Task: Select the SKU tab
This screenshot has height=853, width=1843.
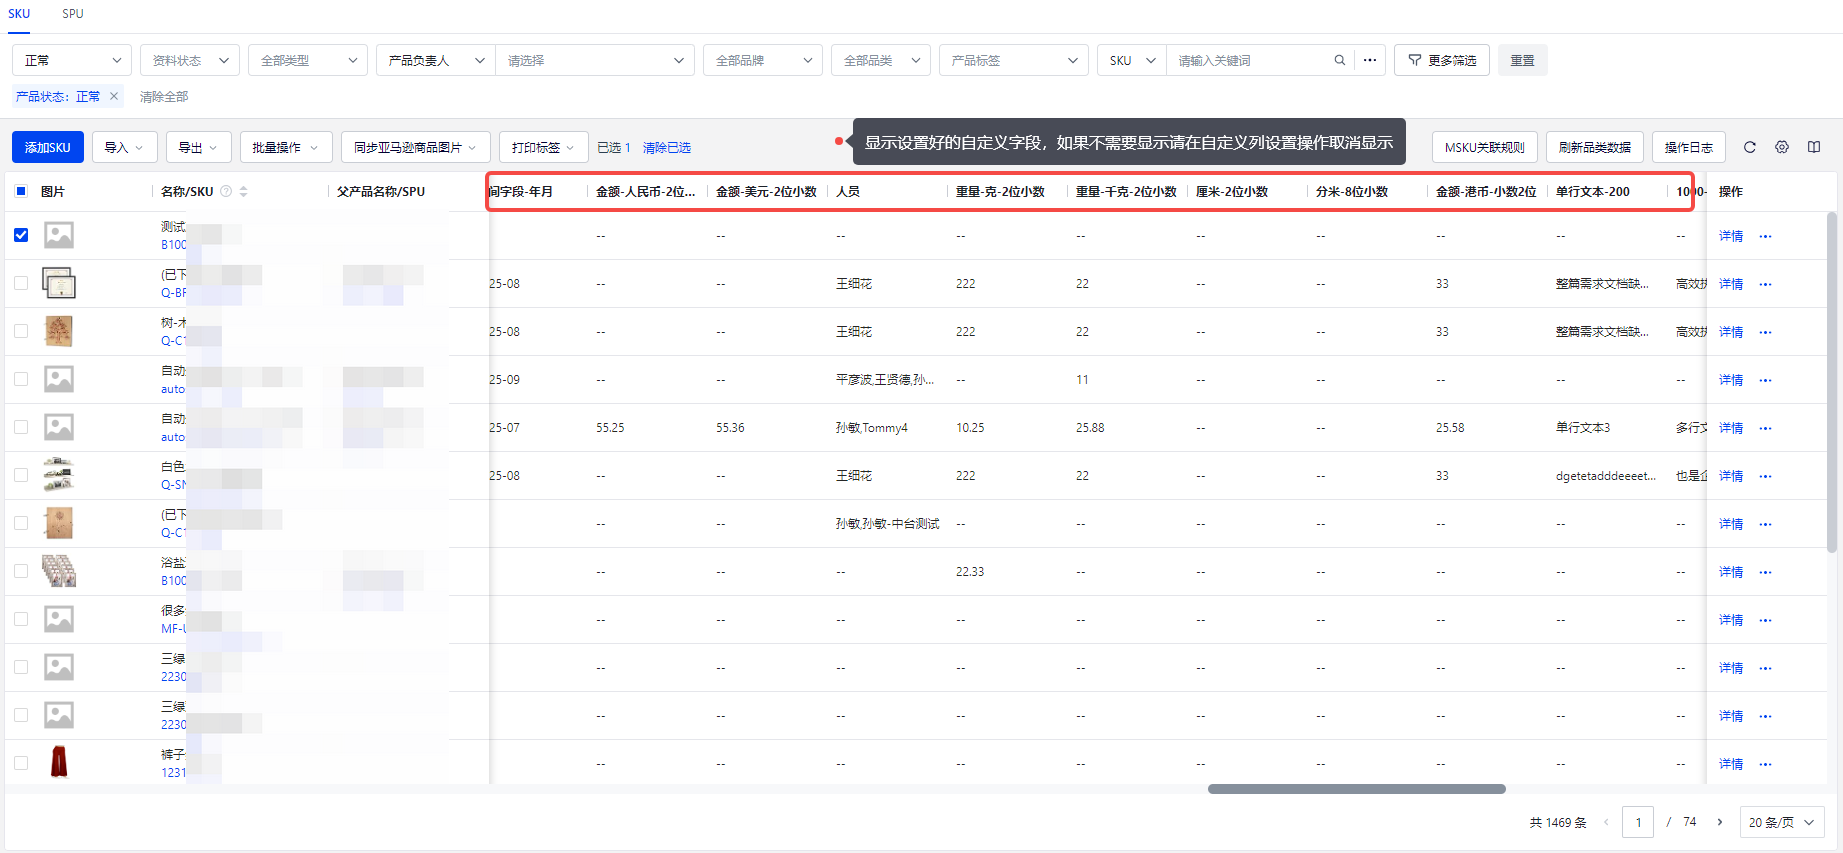Action: (19, 14)
